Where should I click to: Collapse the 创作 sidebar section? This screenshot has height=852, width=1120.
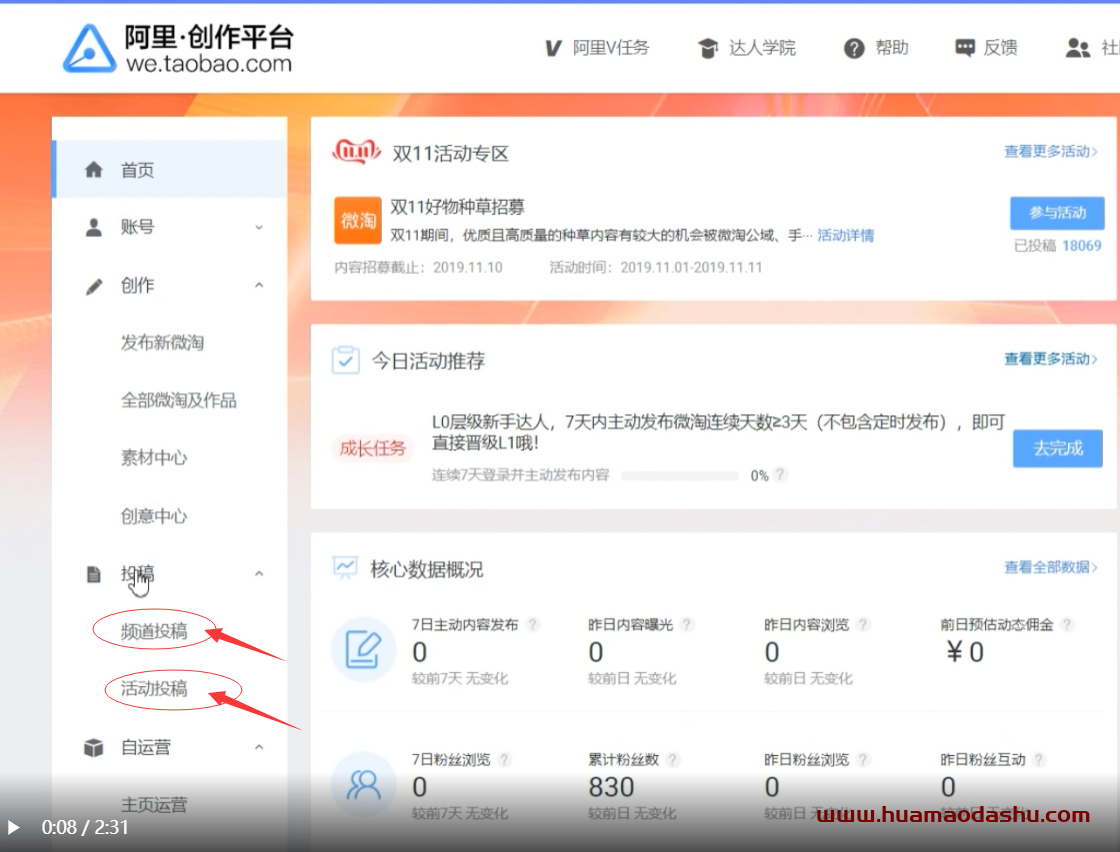click(x=259, y=286)
